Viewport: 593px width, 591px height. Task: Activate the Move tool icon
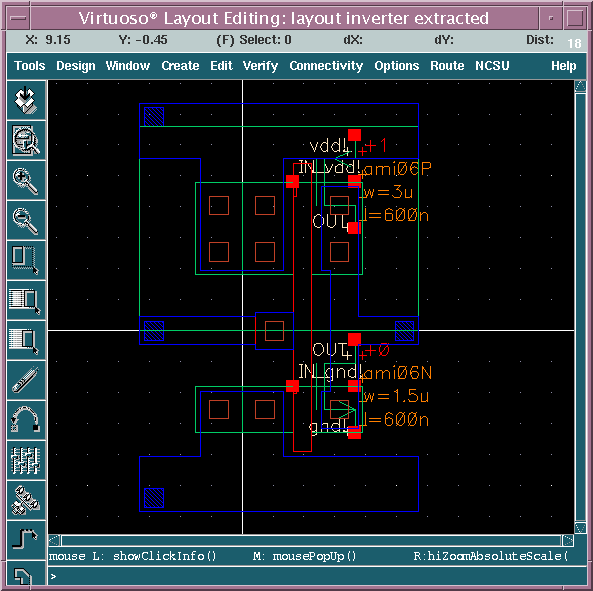pos(26,341)
